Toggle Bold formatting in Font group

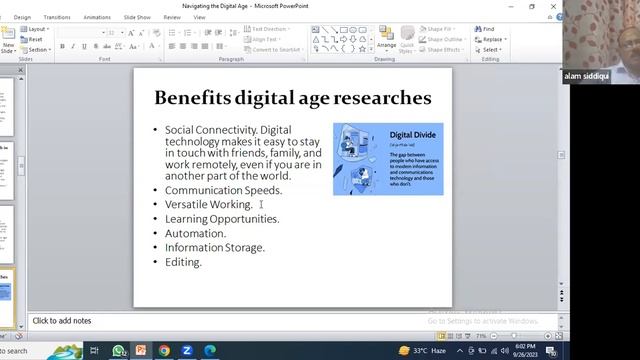(62, 47)
